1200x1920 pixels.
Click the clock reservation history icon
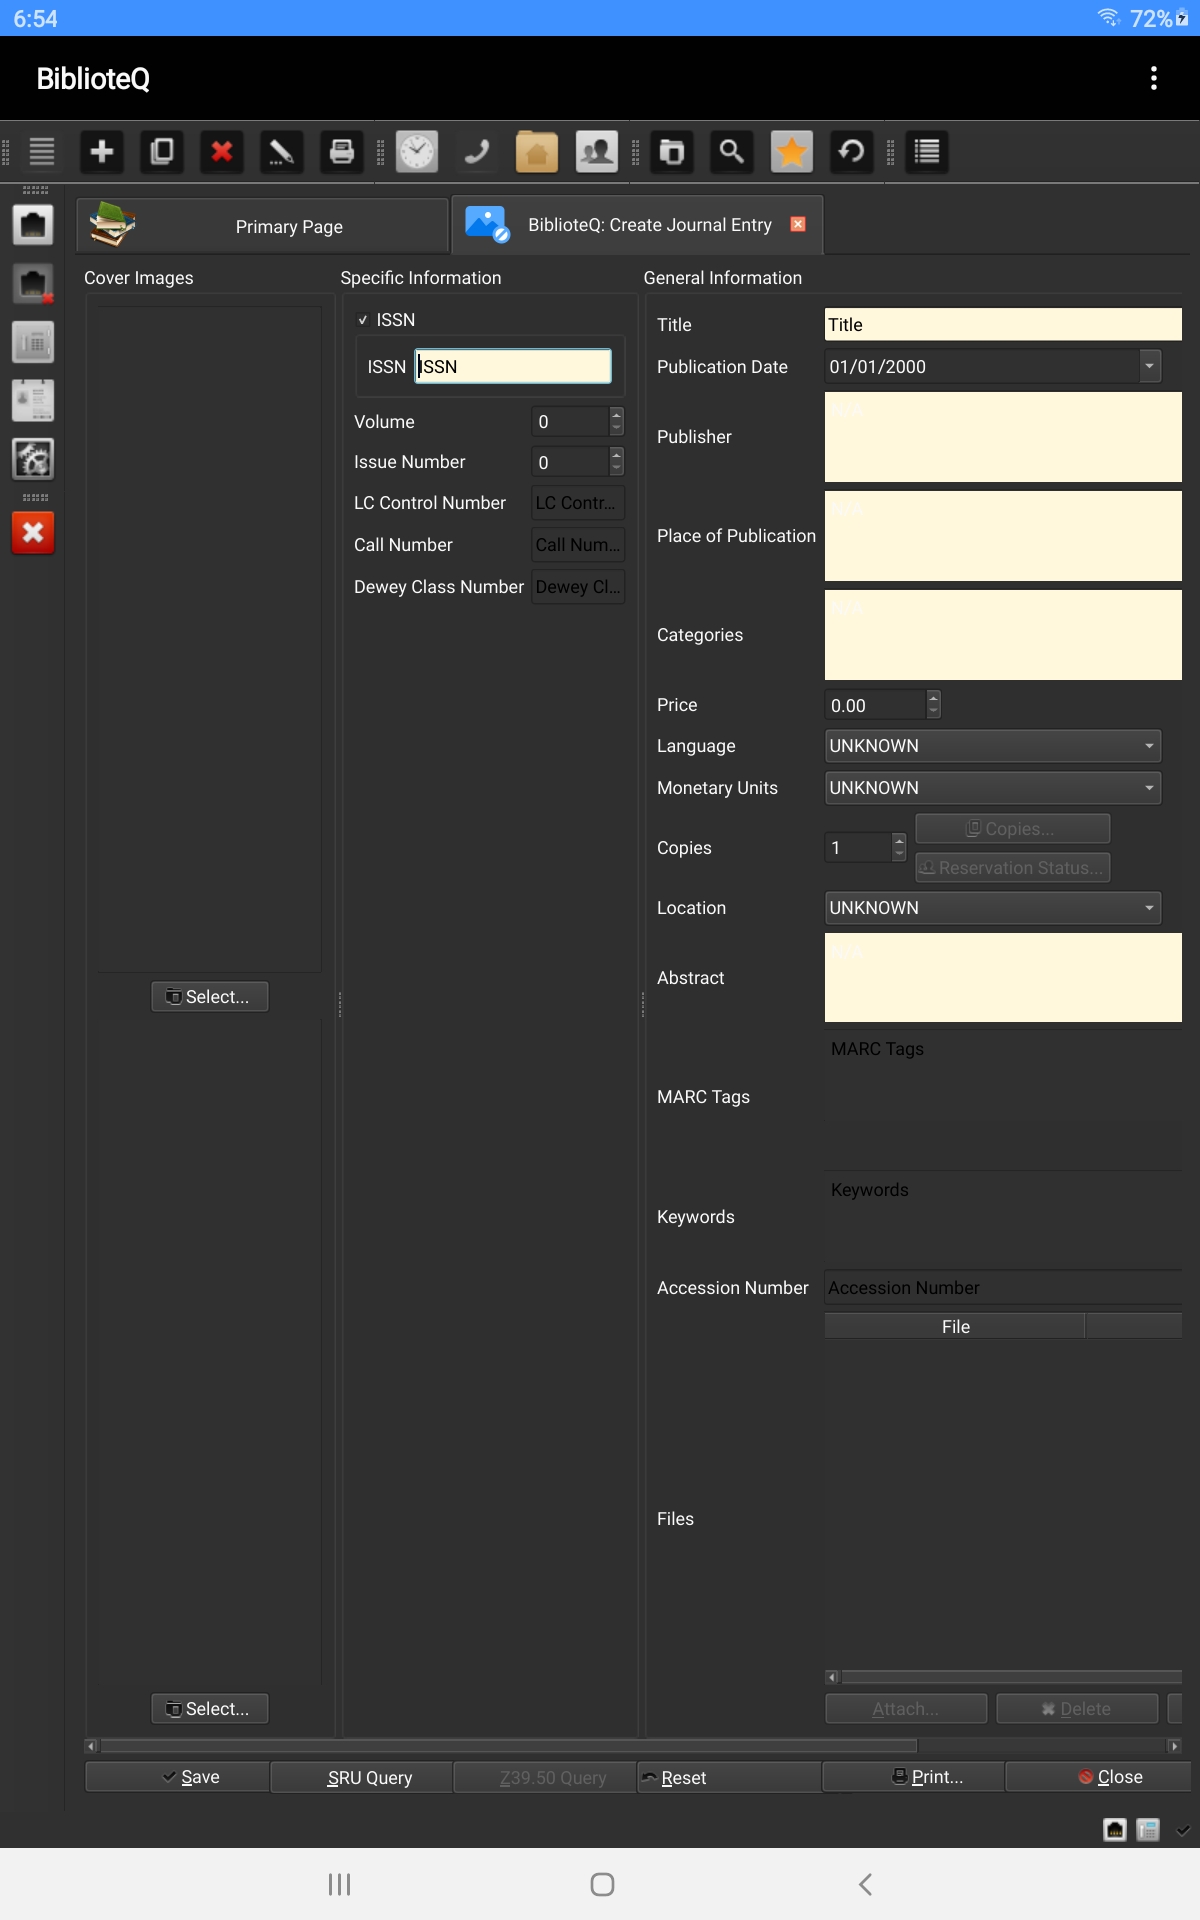click(x=417, y=152)
